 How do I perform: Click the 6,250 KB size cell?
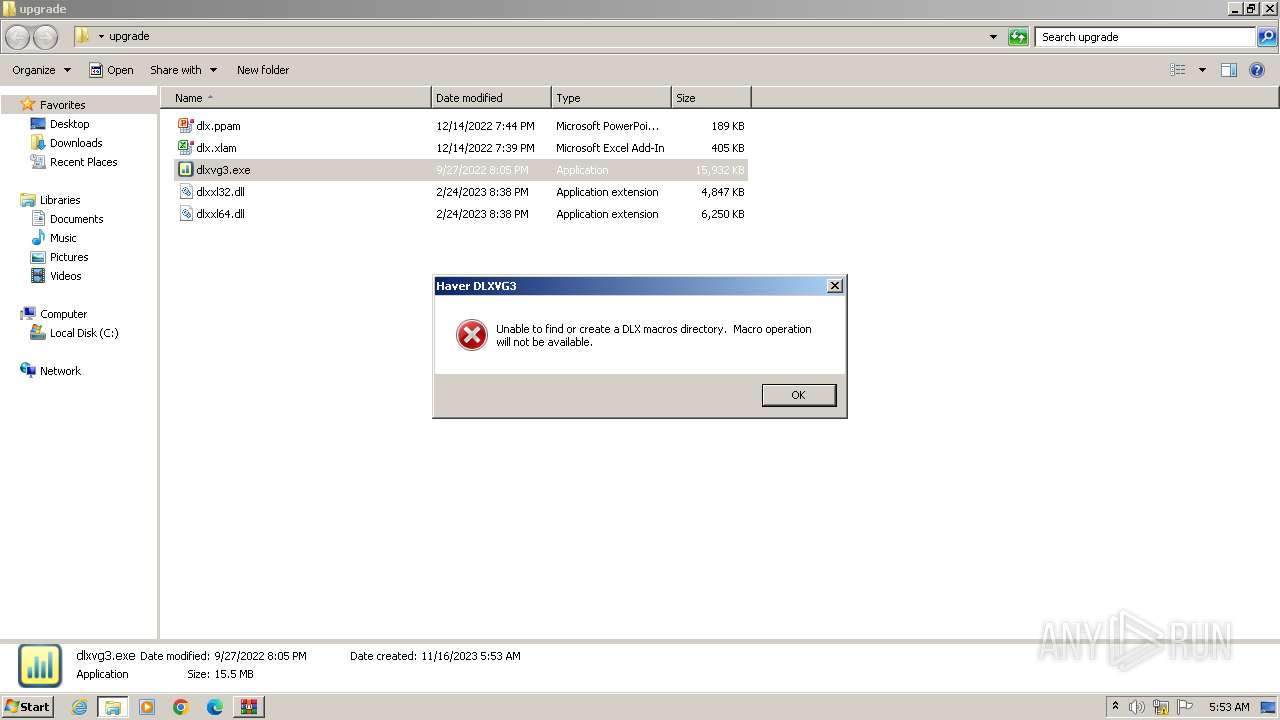pos(723,214)
